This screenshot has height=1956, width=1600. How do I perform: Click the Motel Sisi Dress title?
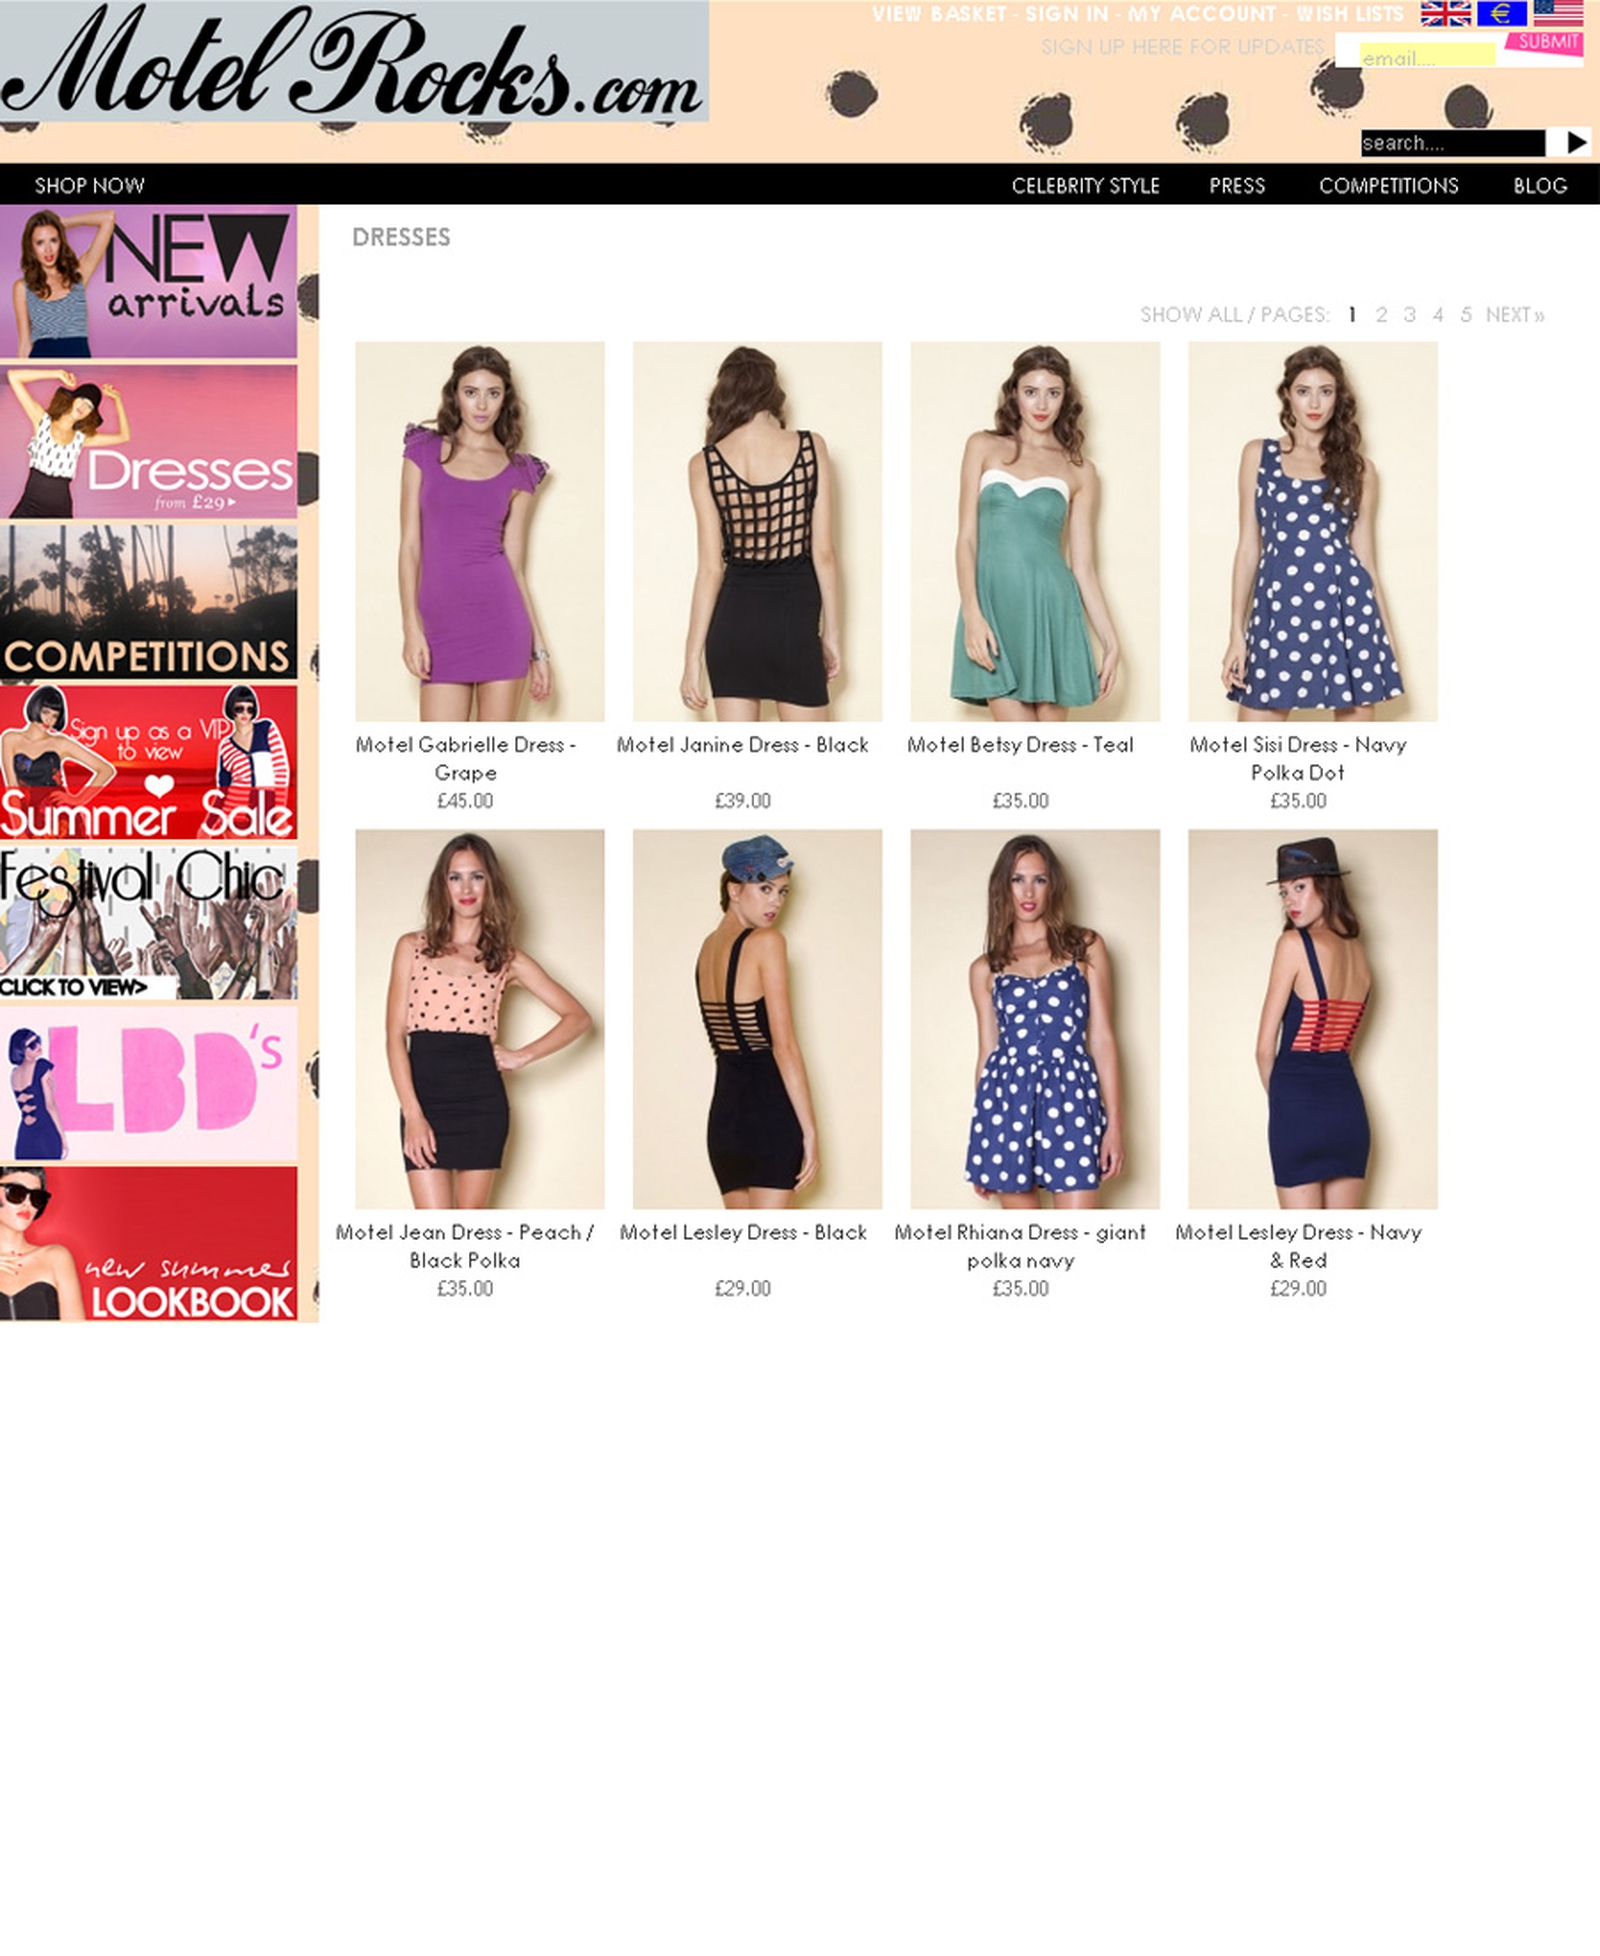(1298, 759)
